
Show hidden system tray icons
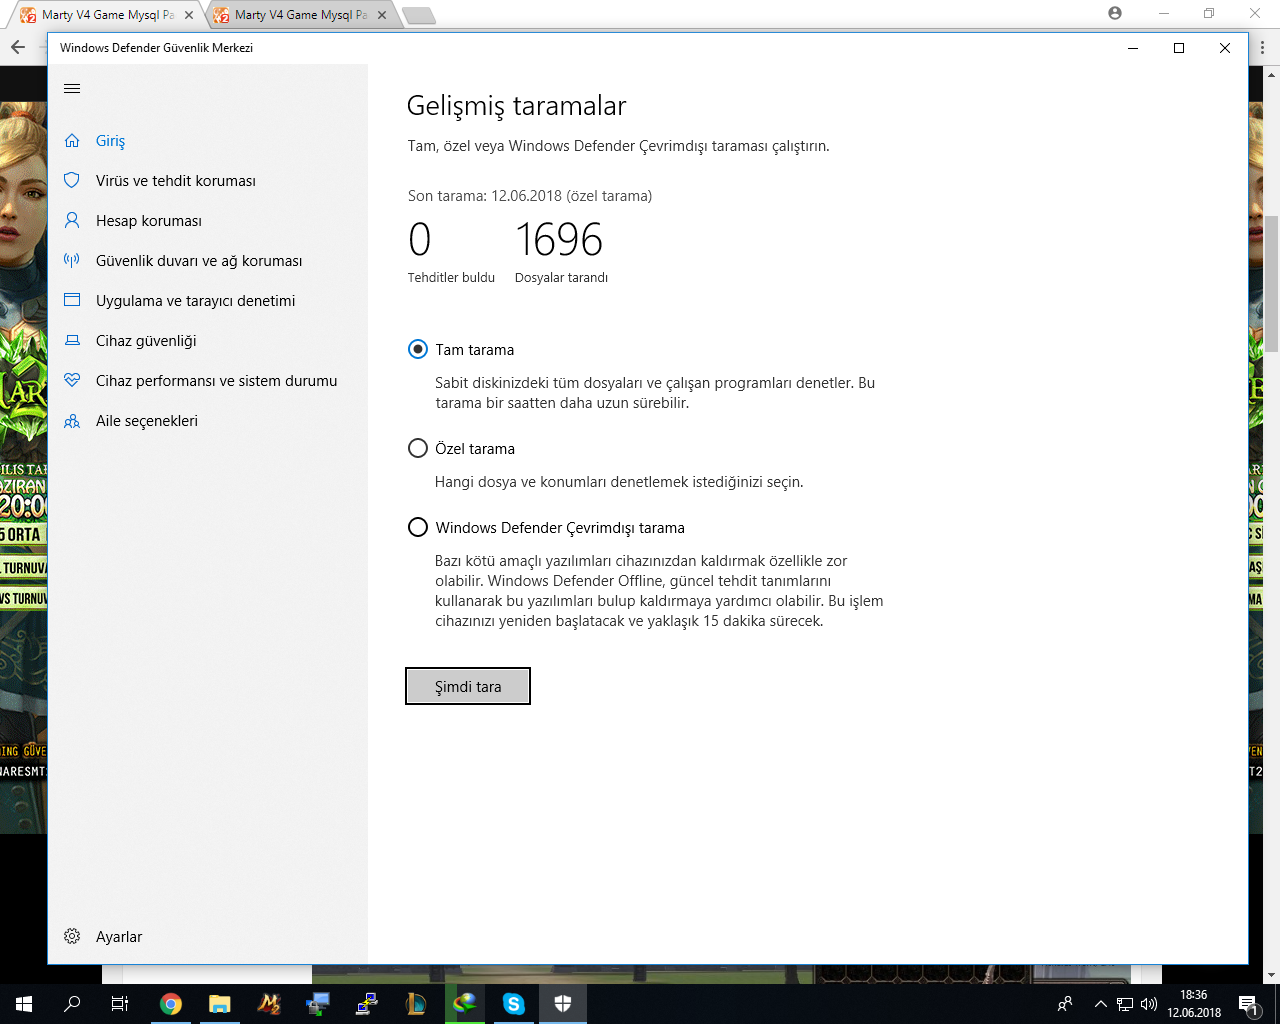[x=1101, y=1004]
